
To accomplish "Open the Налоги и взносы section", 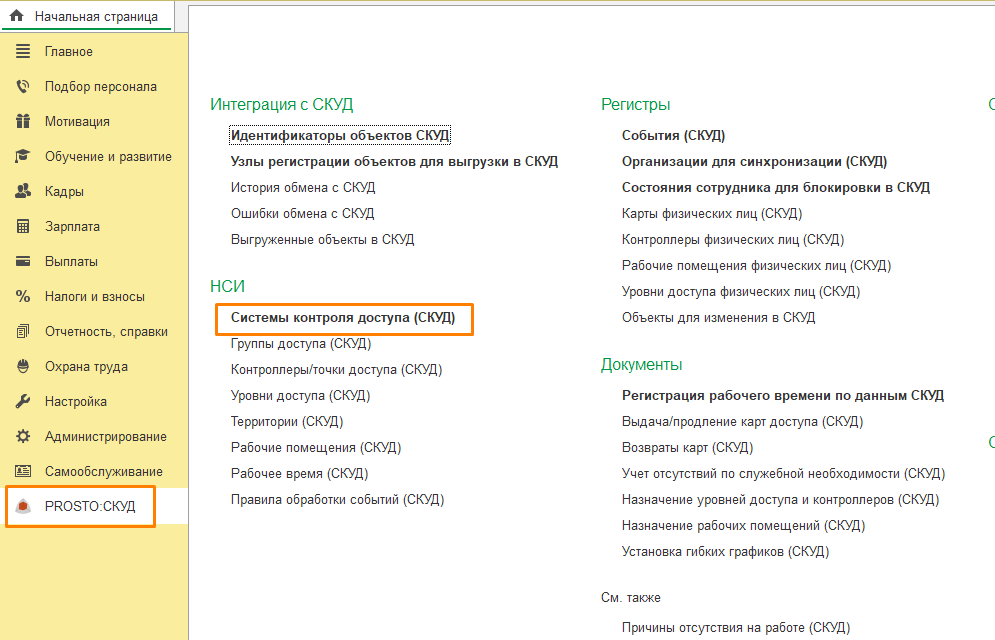I will pos(94,296).
